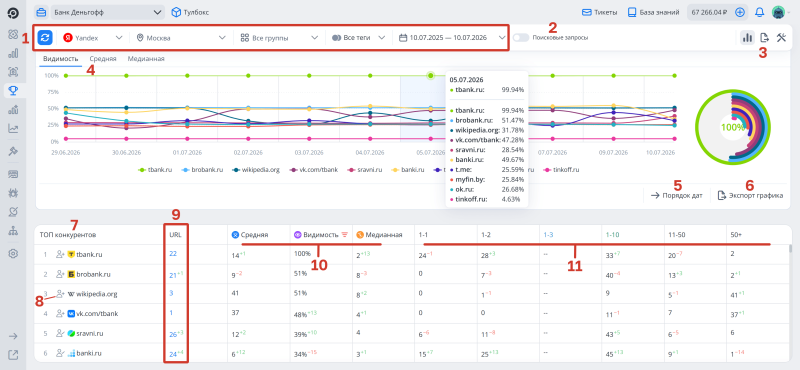The height and width of the screenshot is (370, 800).
Task: Open the Yandex search engine dropdown
Action: coord(93,37)
